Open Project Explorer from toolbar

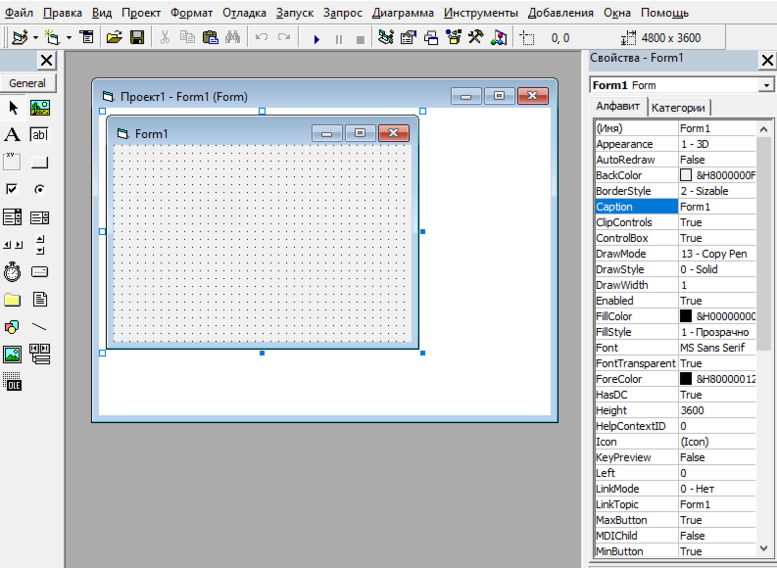(x=386, y=37)
